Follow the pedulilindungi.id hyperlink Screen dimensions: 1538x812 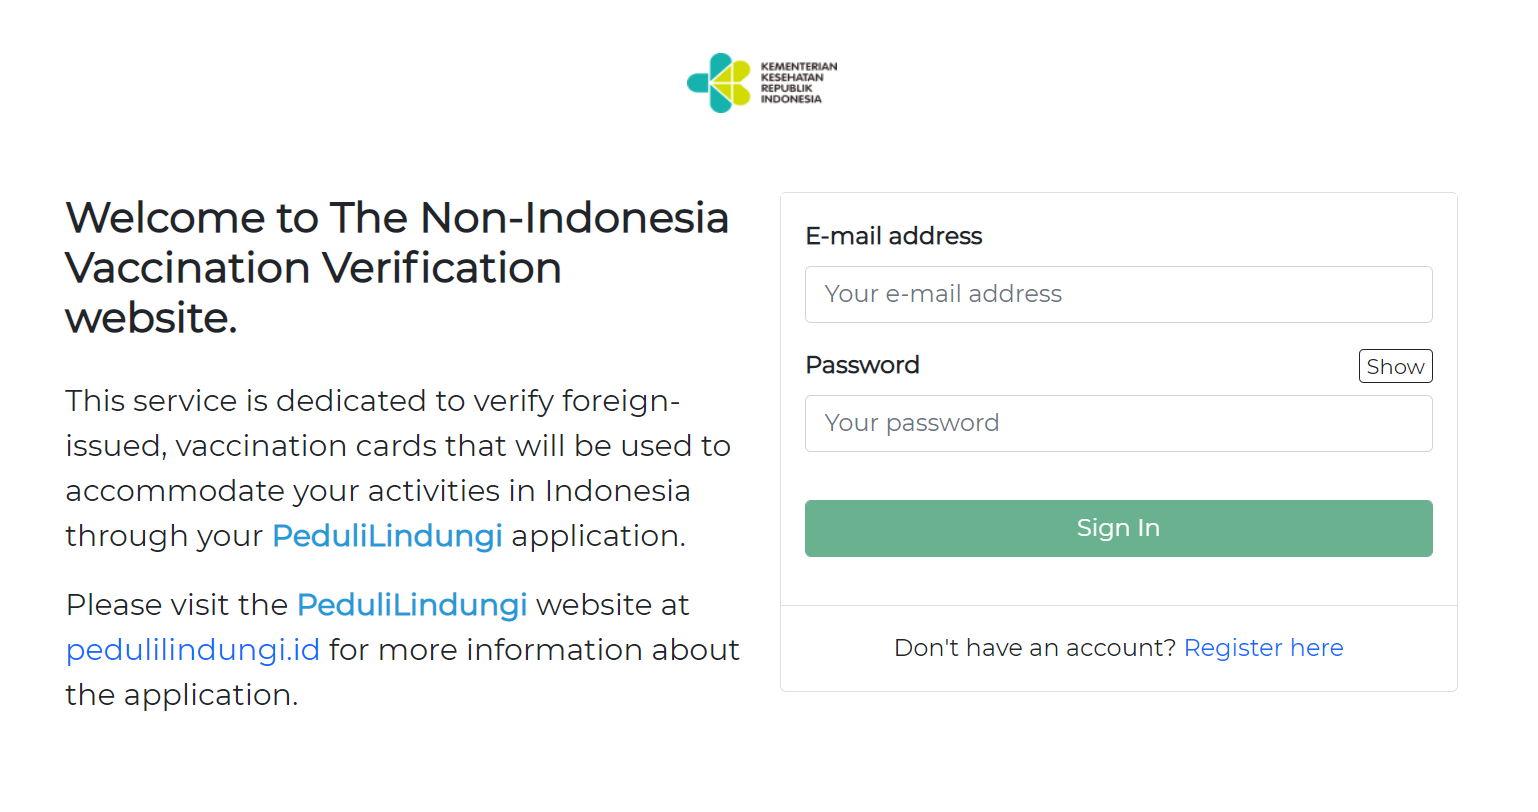193,650
